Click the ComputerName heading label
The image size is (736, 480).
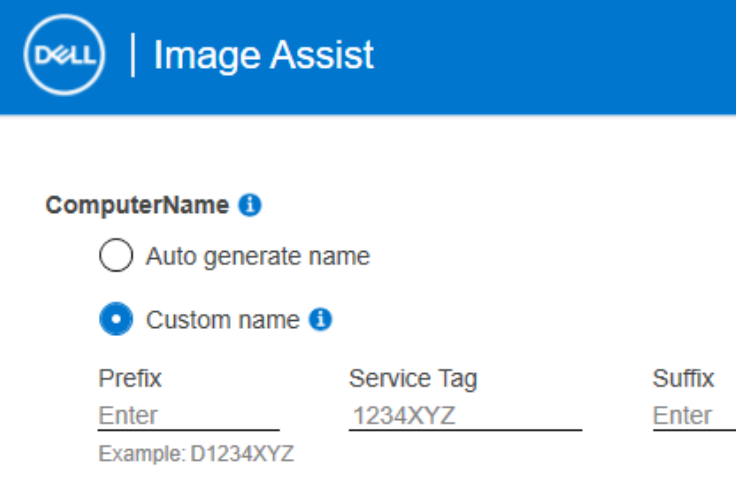138,206
